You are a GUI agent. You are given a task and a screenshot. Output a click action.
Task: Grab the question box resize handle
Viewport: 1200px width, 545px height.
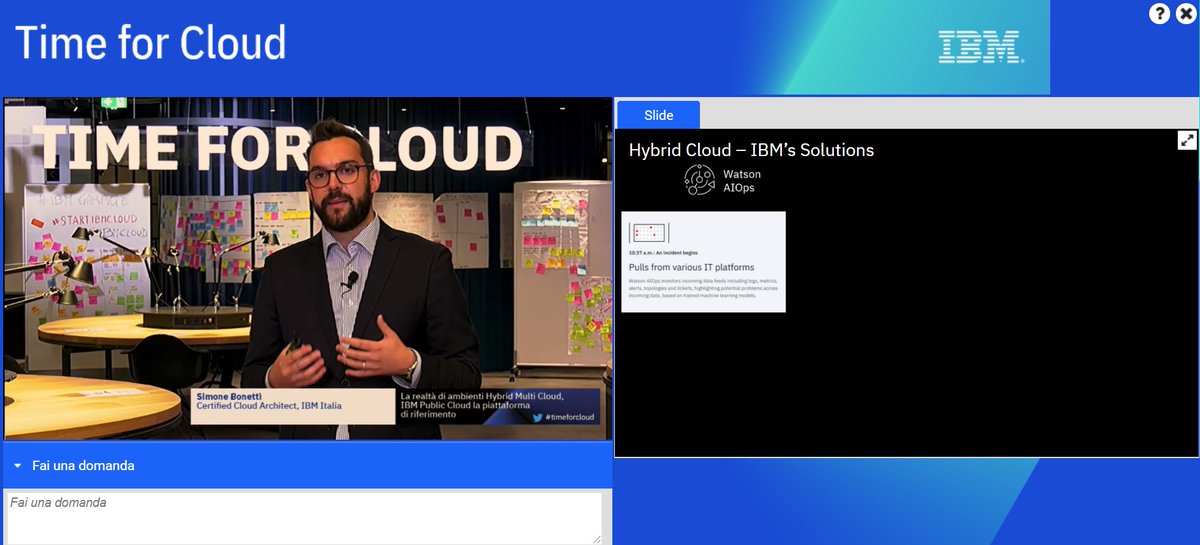coord(597,539)
